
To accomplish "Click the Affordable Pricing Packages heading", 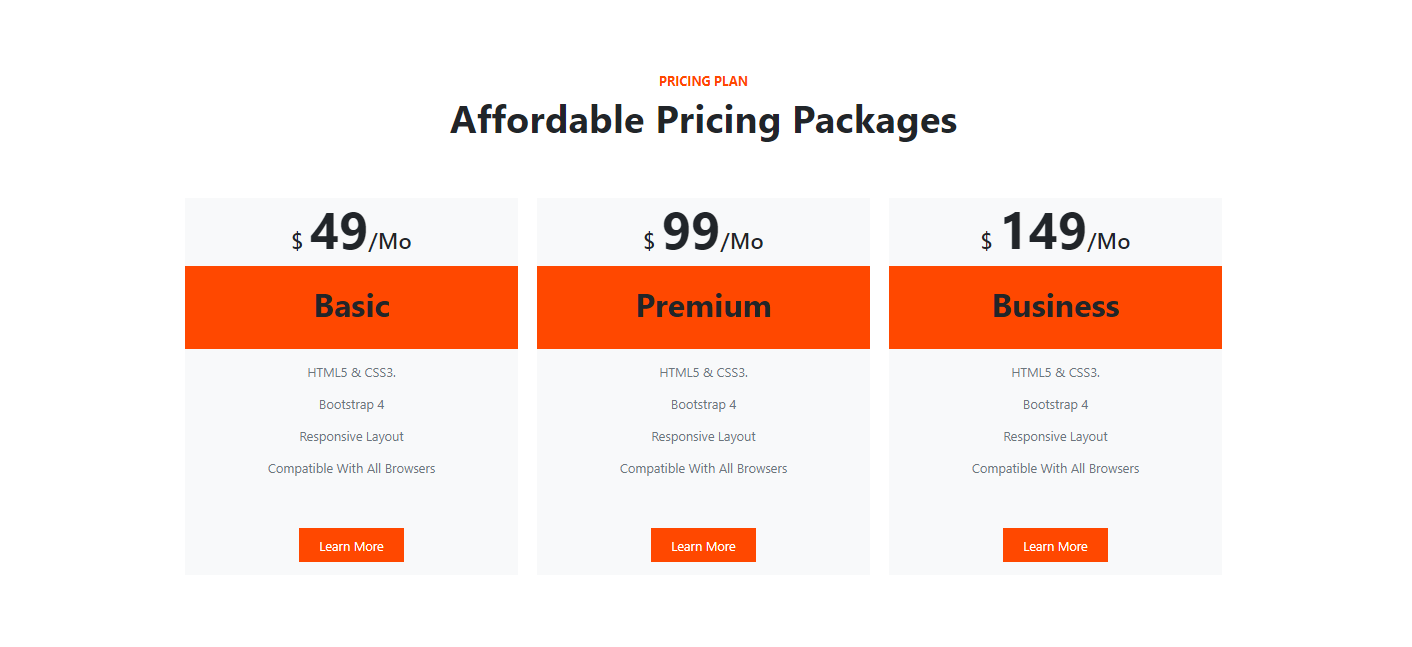I will (703, 120).
